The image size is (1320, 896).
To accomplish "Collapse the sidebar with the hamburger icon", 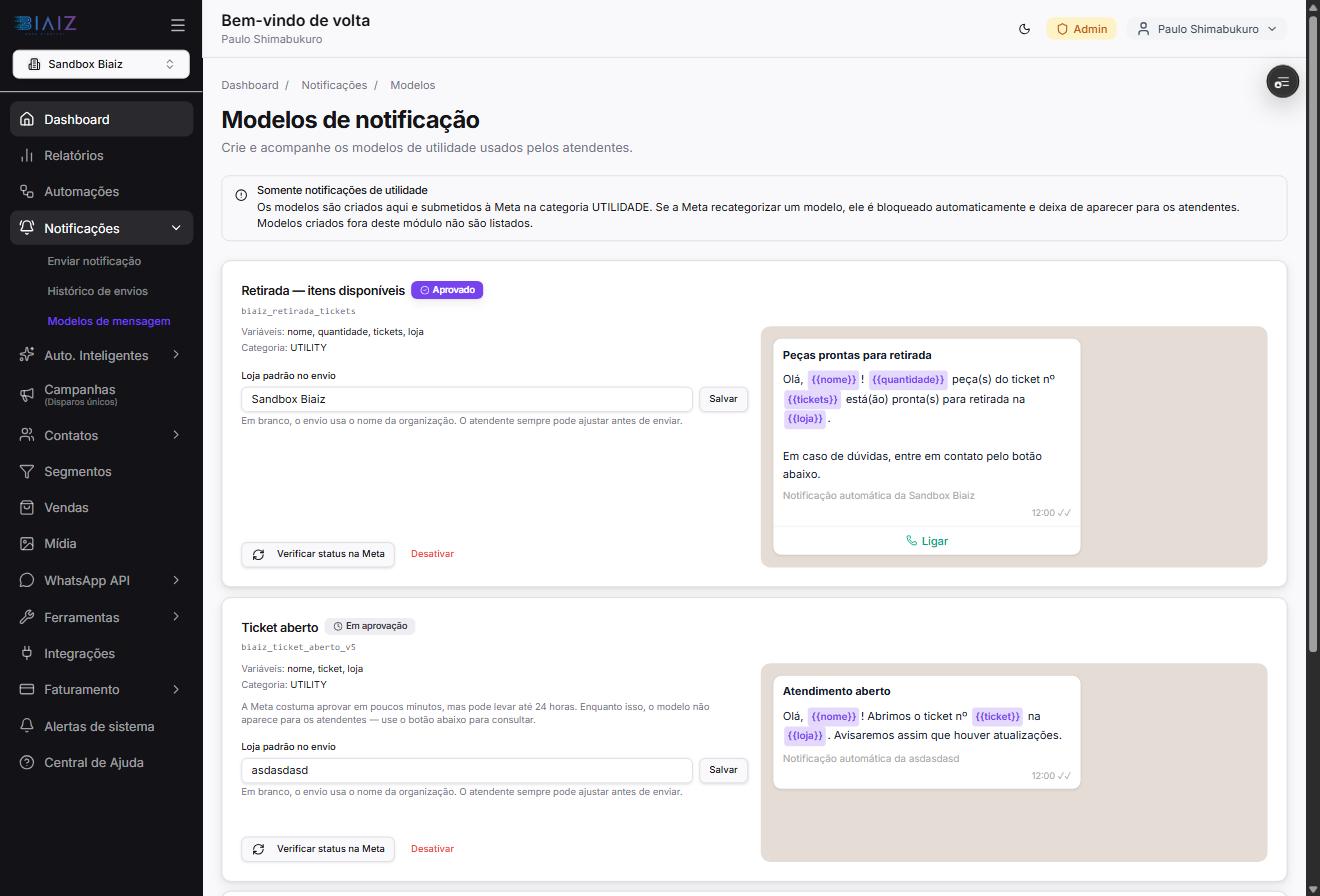I will pyautogui.click(x=178, y=25).
